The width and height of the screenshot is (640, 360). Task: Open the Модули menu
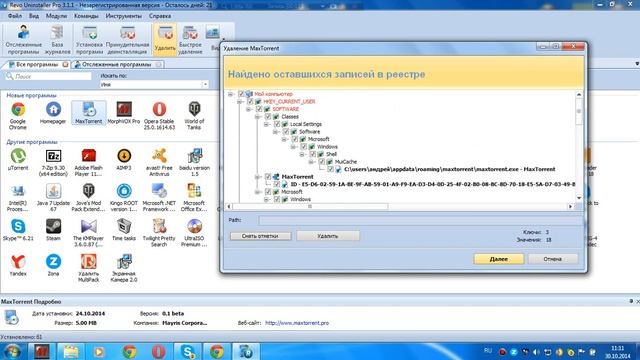pos(56,16)
